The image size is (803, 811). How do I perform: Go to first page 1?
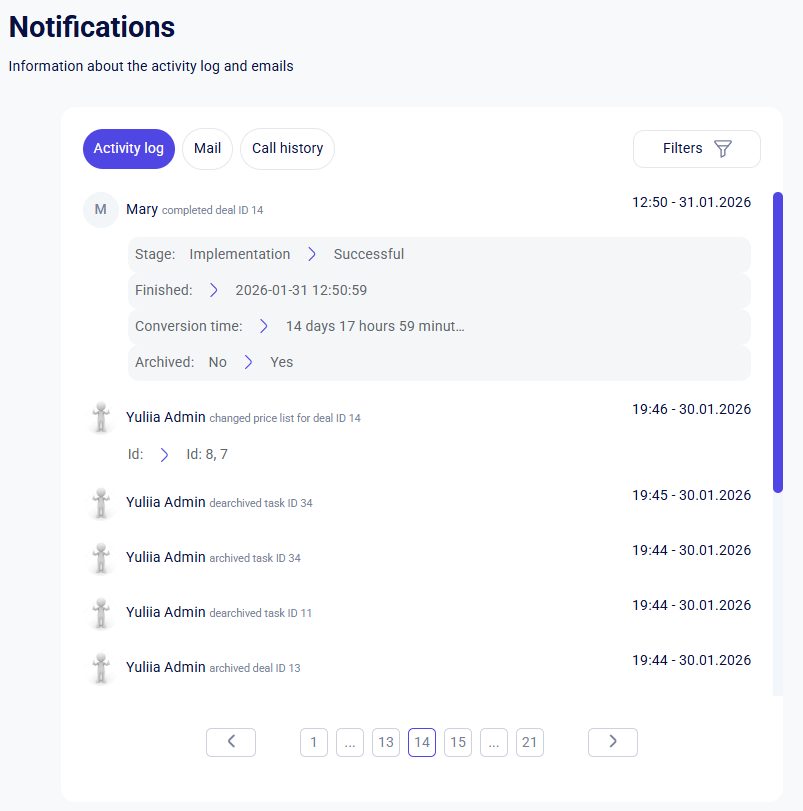click(x=314, y=742)
